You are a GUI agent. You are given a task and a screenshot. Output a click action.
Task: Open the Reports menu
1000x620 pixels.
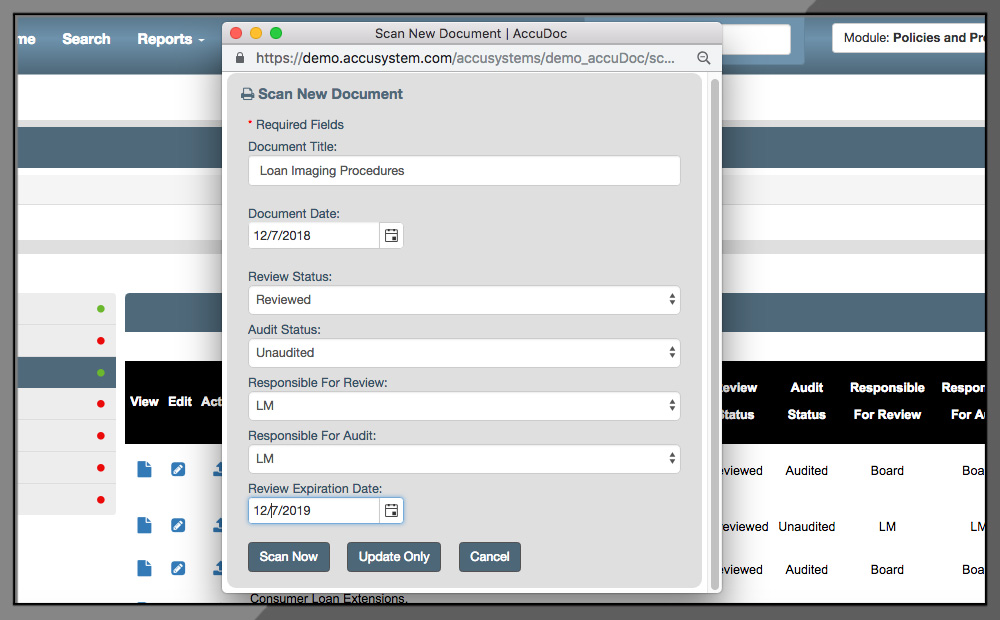click(x=170, y=39)
